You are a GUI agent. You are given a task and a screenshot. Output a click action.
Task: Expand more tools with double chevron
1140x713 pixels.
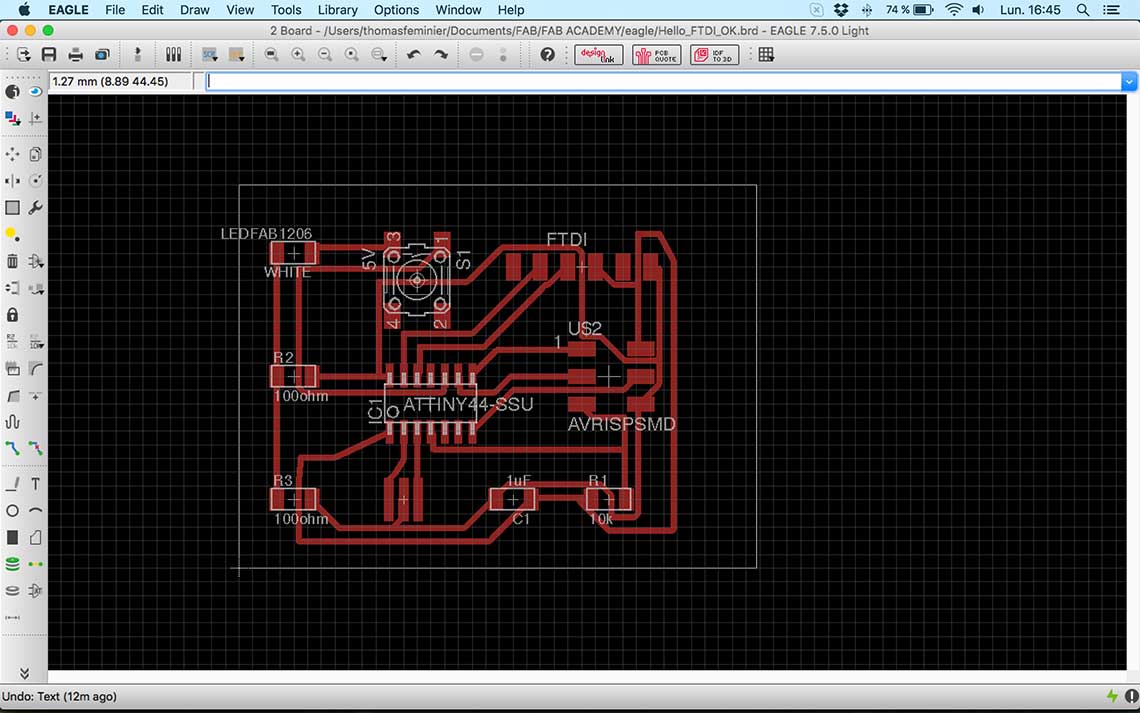24,673
